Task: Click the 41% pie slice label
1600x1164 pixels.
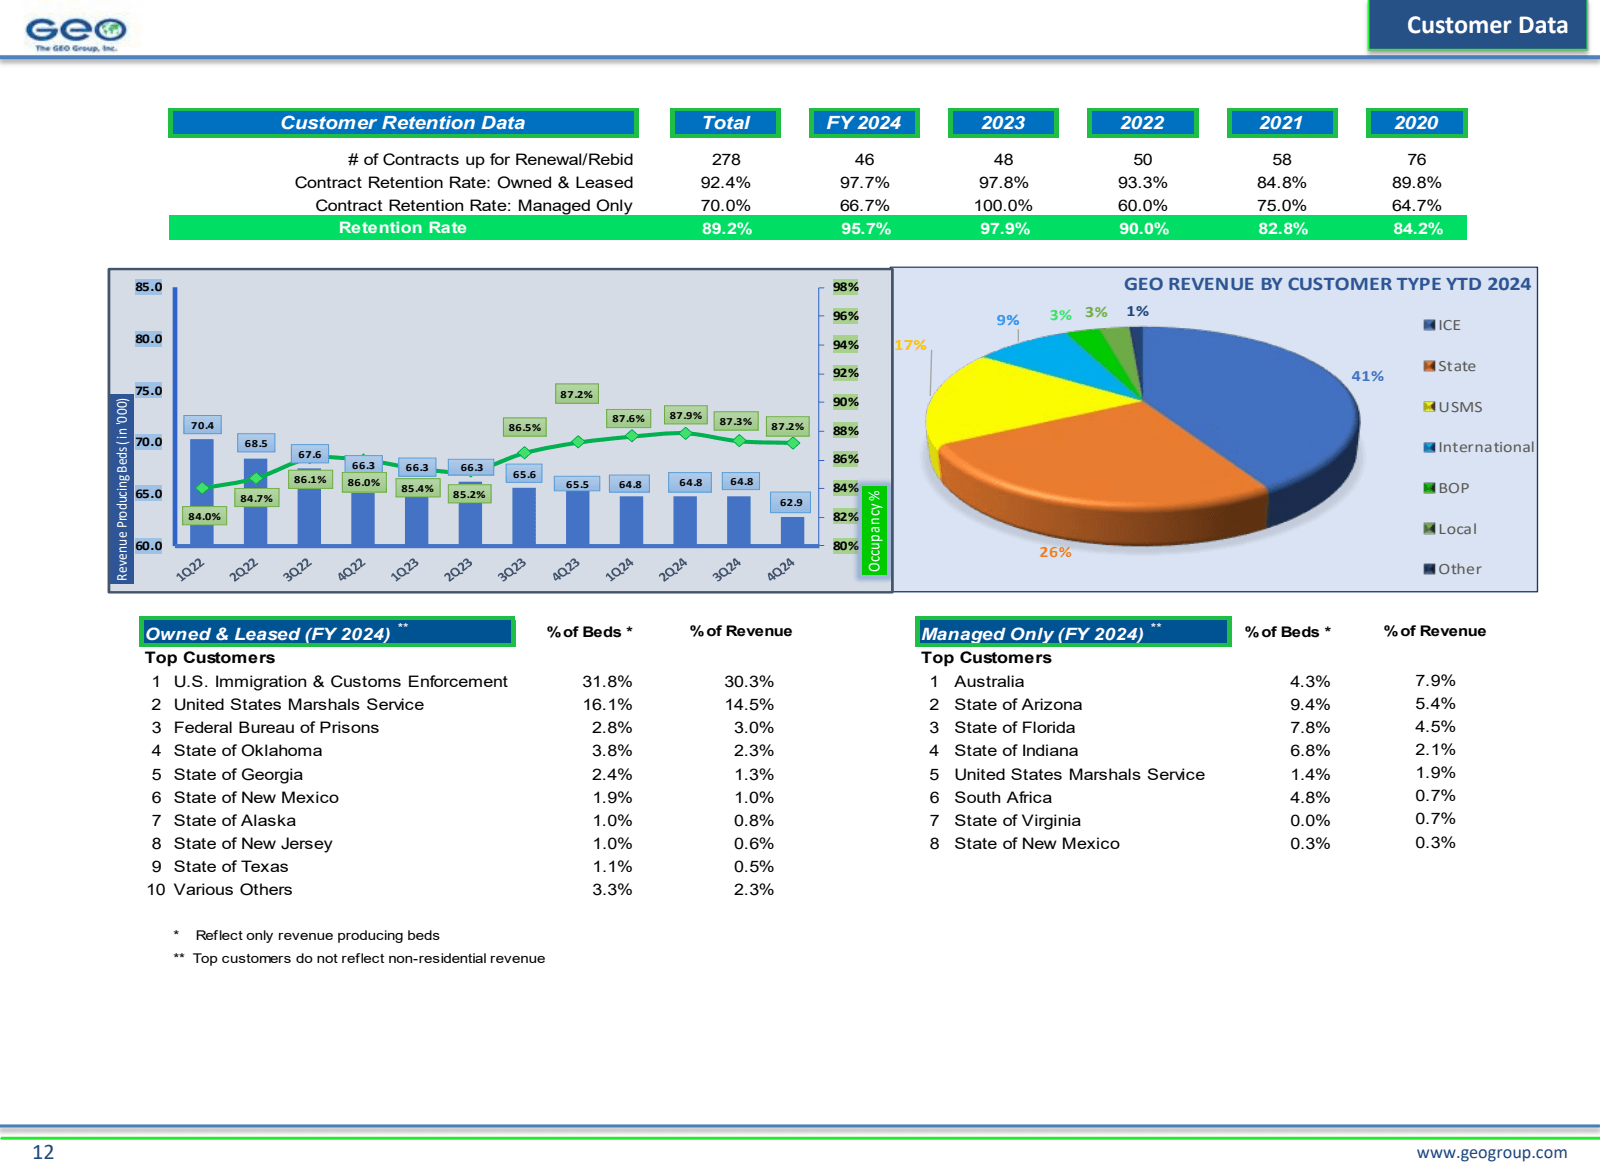Action: (x=1367, y=376)
